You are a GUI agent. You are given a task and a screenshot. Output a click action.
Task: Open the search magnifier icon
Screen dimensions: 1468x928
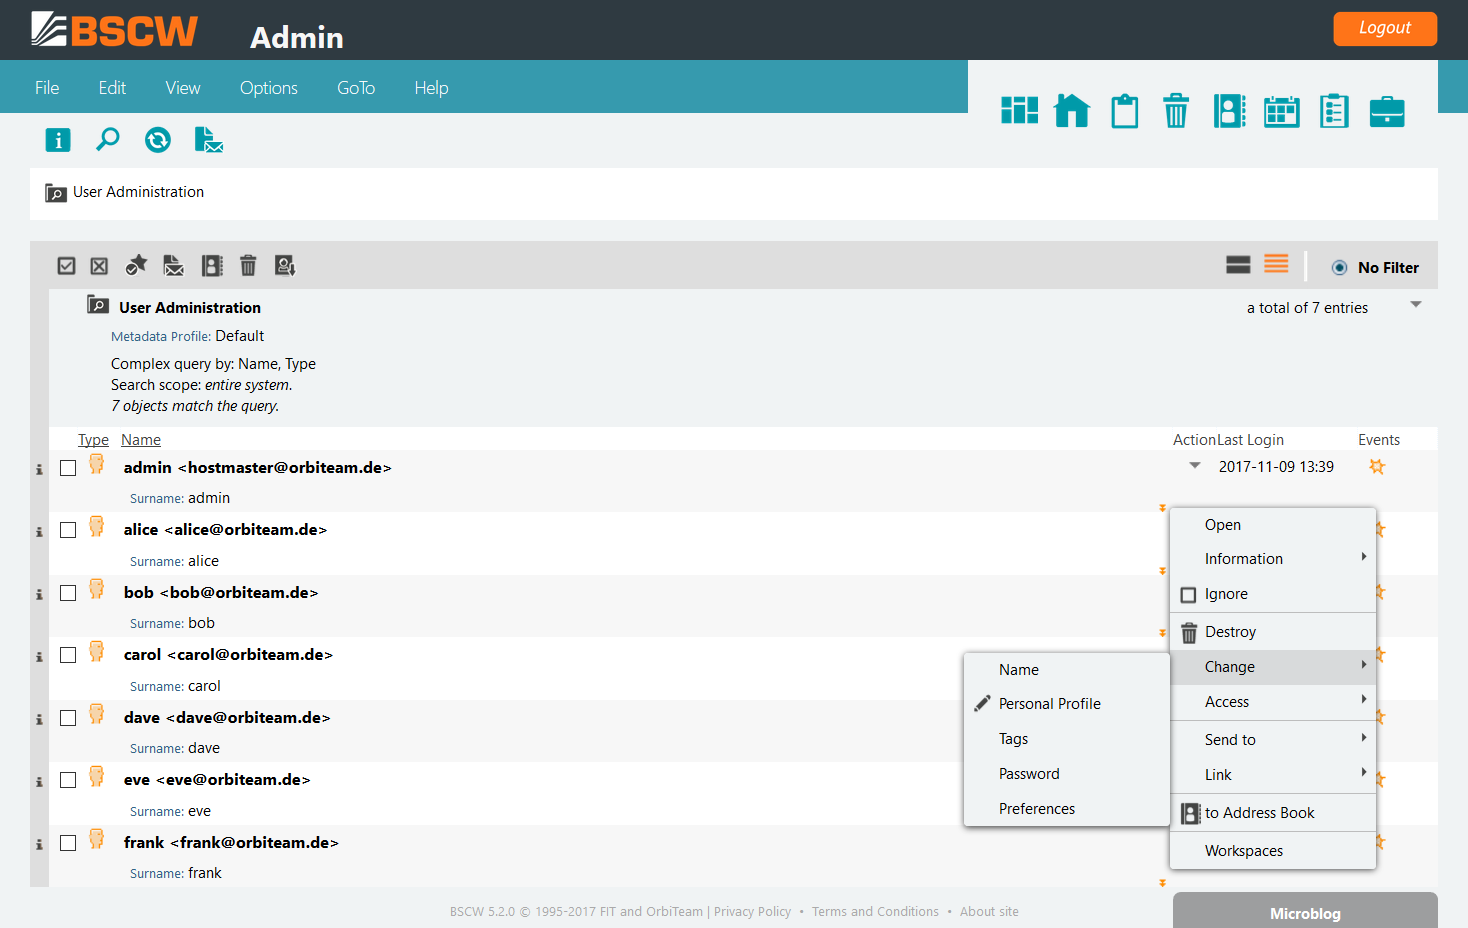point(108,140)
